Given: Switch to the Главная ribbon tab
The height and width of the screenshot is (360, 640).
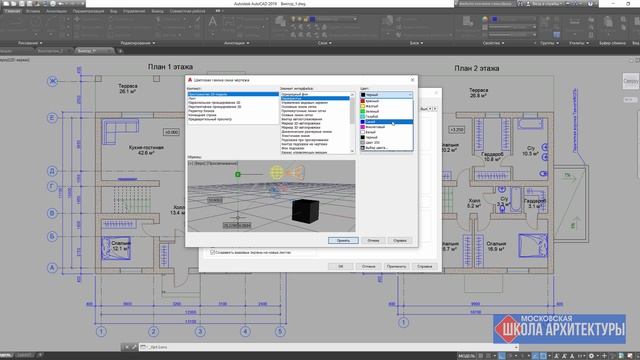Looking at the screenshot, I should 12,11.
